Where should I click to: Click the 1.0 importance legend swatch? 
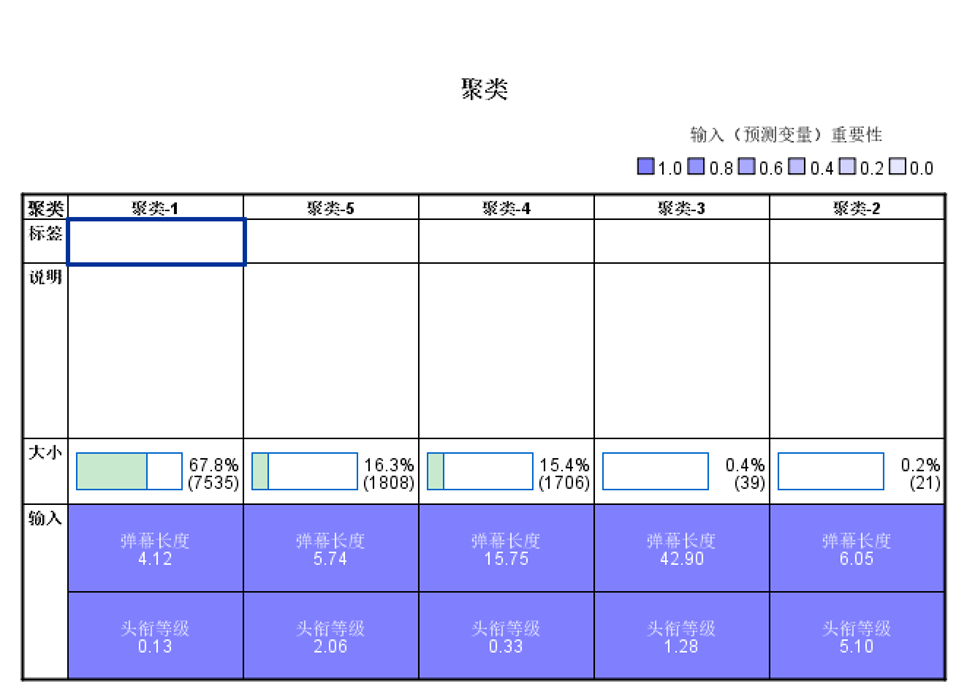[645, 167]
